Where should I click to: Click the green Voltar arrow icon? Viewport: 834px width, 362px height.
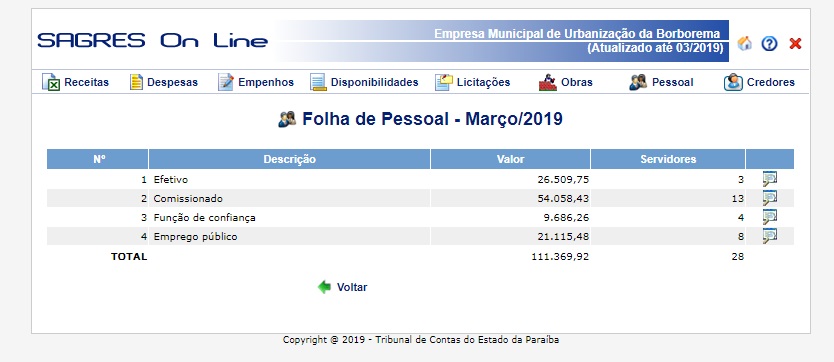324,287
